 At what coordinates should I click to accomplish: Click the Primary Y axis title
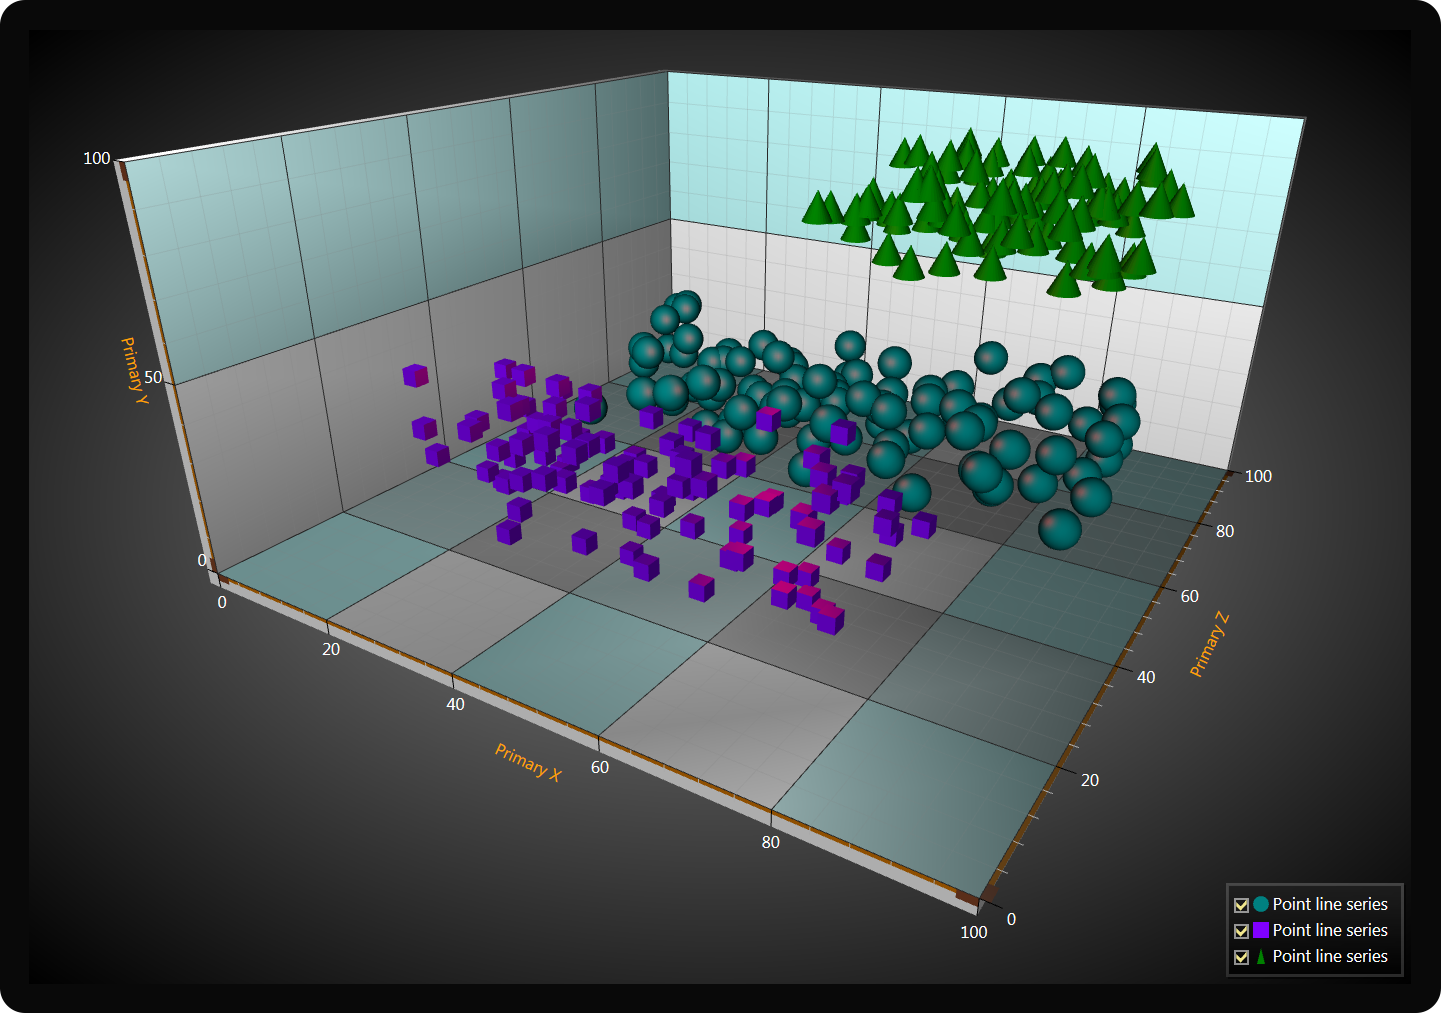click(134, 370)
